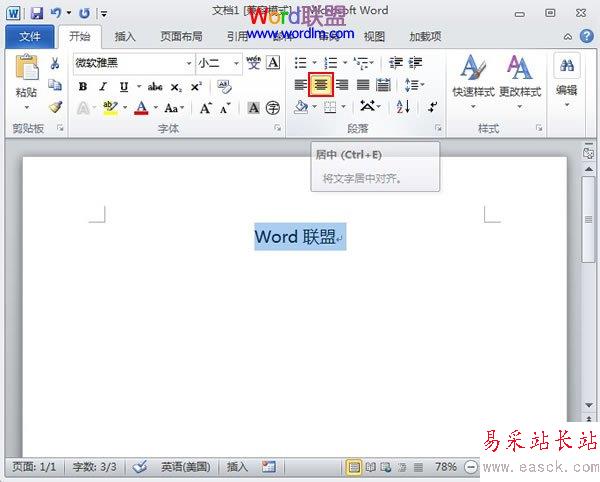Viewport: 600px width, 482px height.
Task: Click the 字数: 3/3 word count
Action: [x=95, y=467]
